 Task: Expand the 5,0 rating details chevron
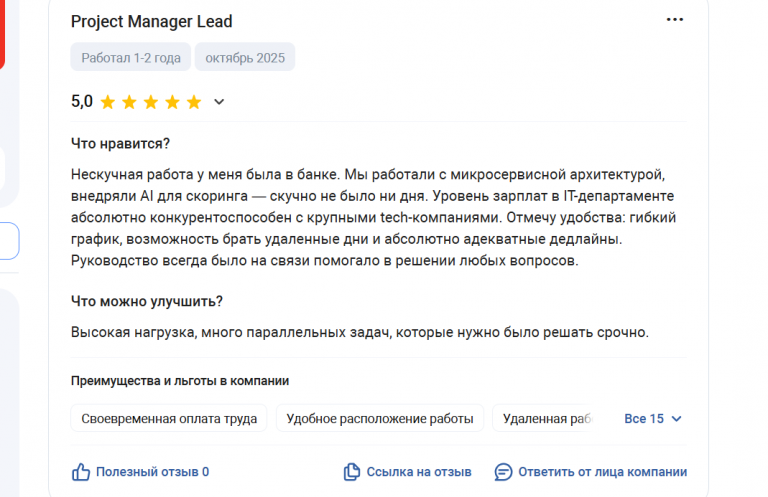click(x=219, y=102)
